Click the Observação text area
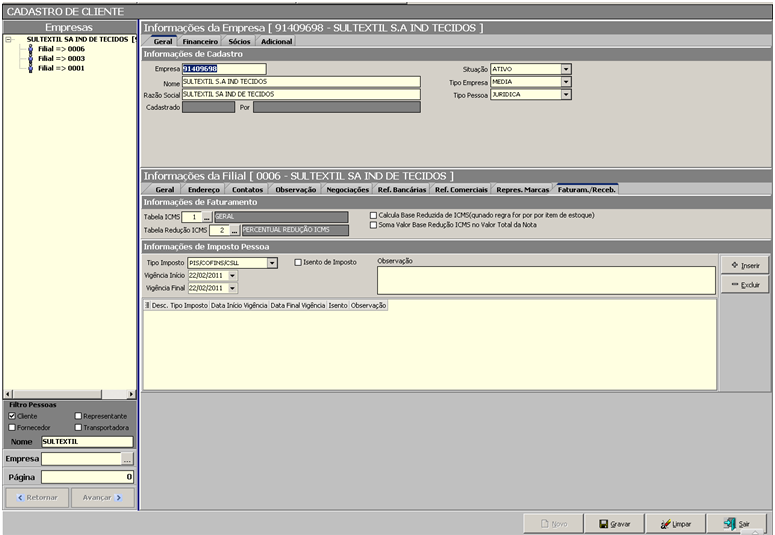Screen dimensions: 775x535 pyautogui.click(x=545, y=280)
